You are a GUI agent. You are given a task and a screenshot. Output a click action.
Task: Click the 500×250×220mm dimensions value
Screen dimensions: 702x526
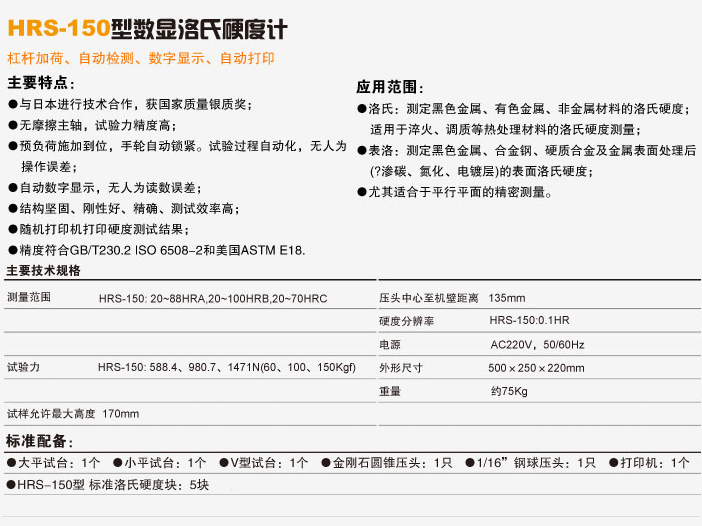coord(536,367)
